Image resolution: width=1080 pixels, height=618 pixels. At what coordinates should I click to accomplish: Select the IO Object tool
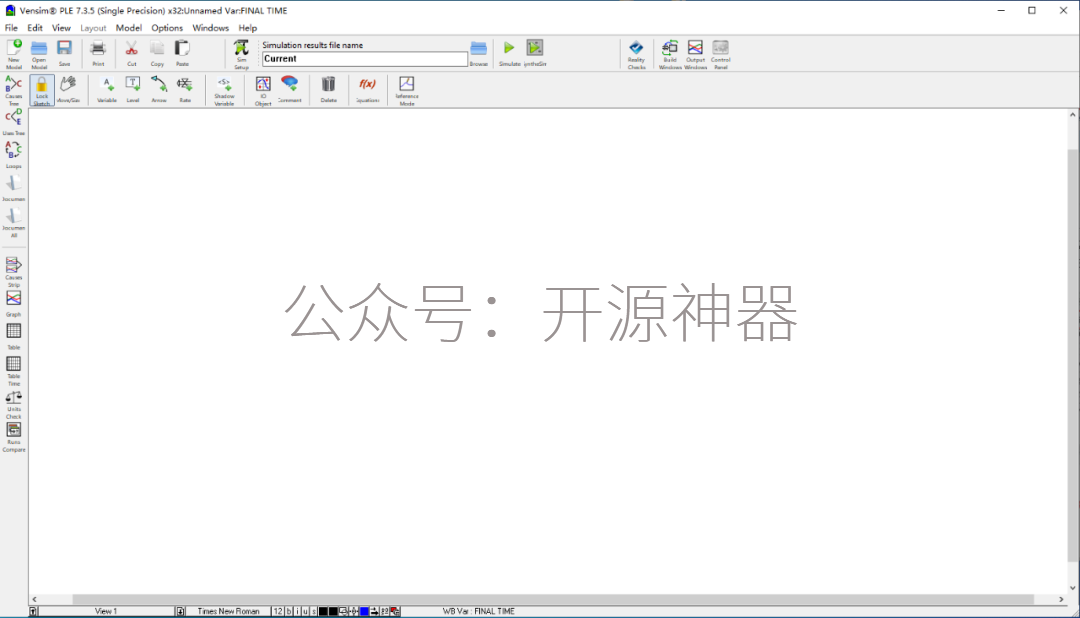tap(263, 90)
